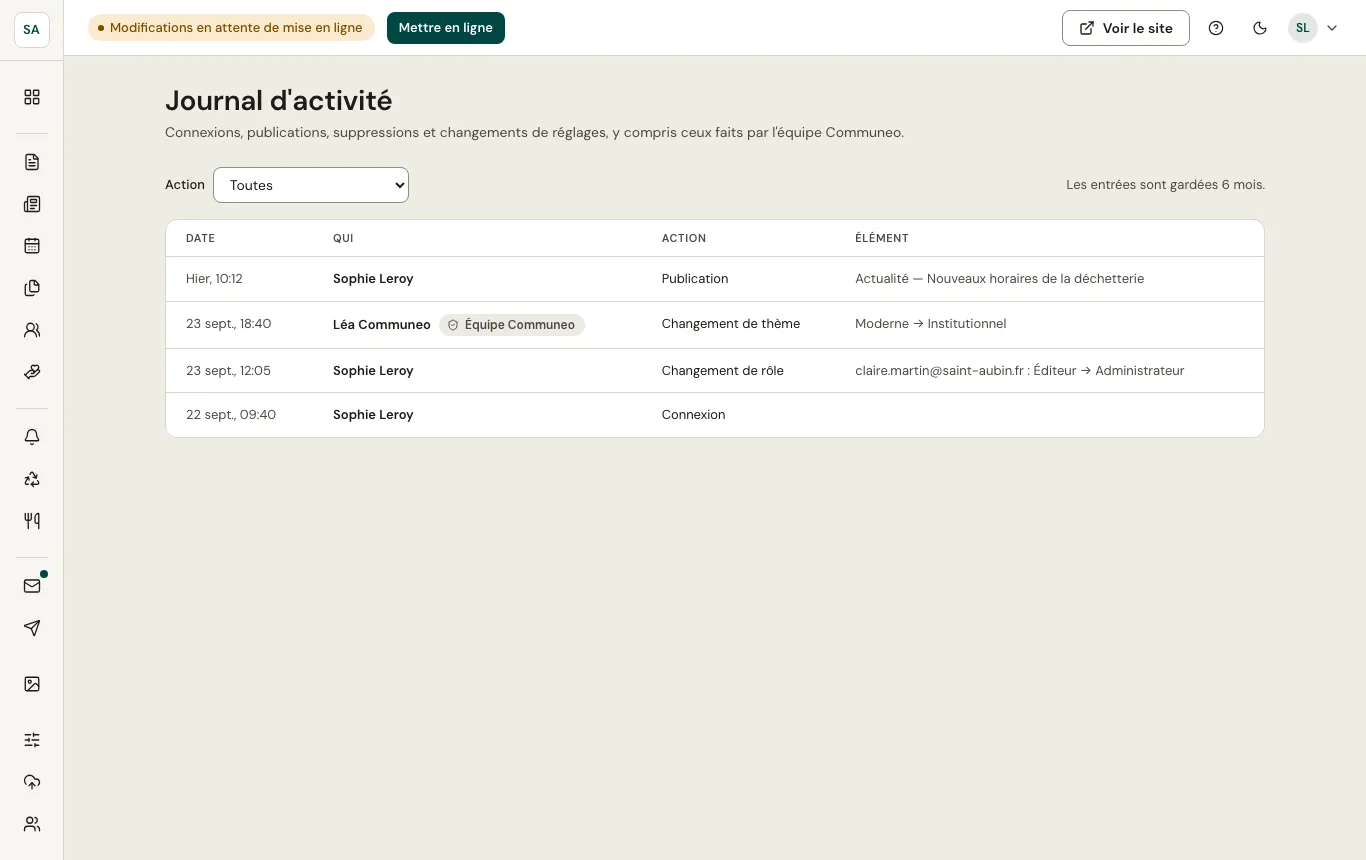Click the paper plane send icon
The width and height of the screenshot is (1366, 860).
pyautogui.click(x=32, y=628)
